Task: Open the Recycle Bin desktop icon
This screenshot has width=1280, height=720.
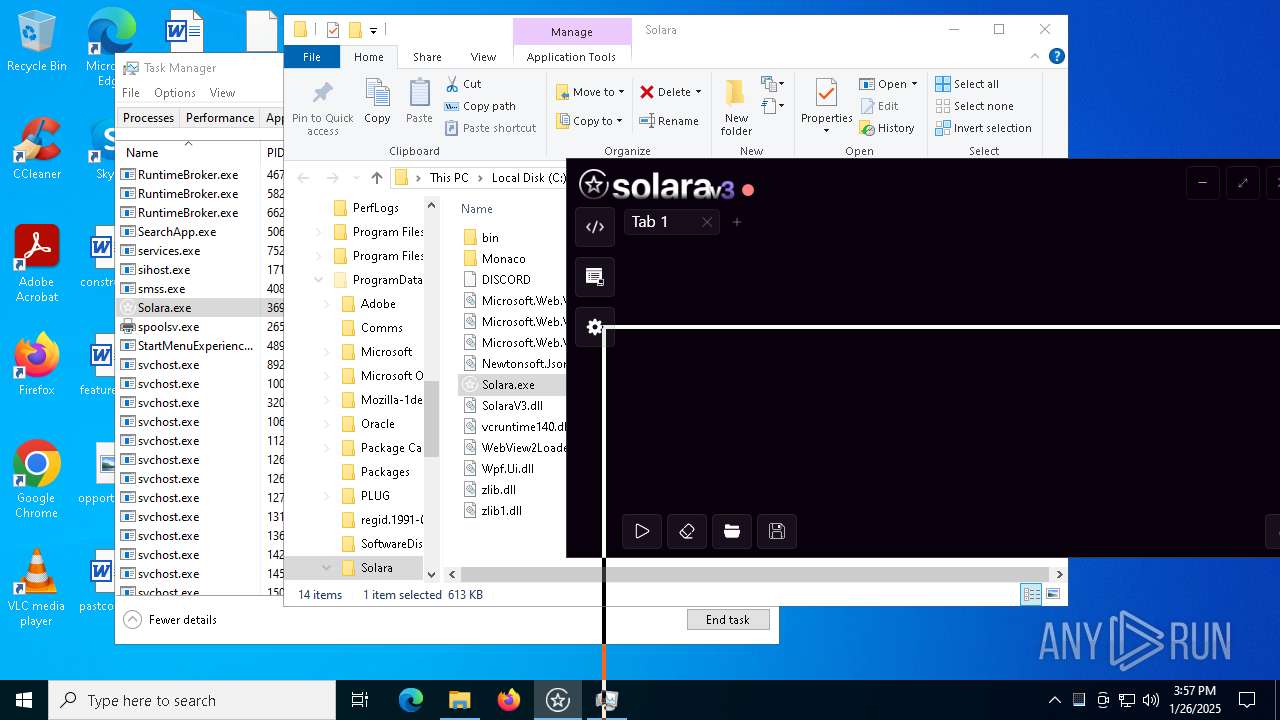Action: 37,42
